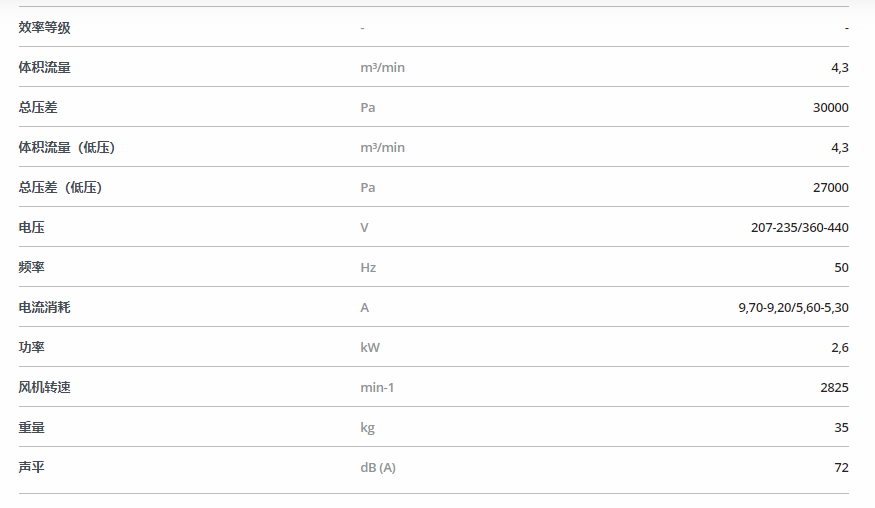875x508 pixels.
Task: Select the Hz unit text
Action: point(368,267)
